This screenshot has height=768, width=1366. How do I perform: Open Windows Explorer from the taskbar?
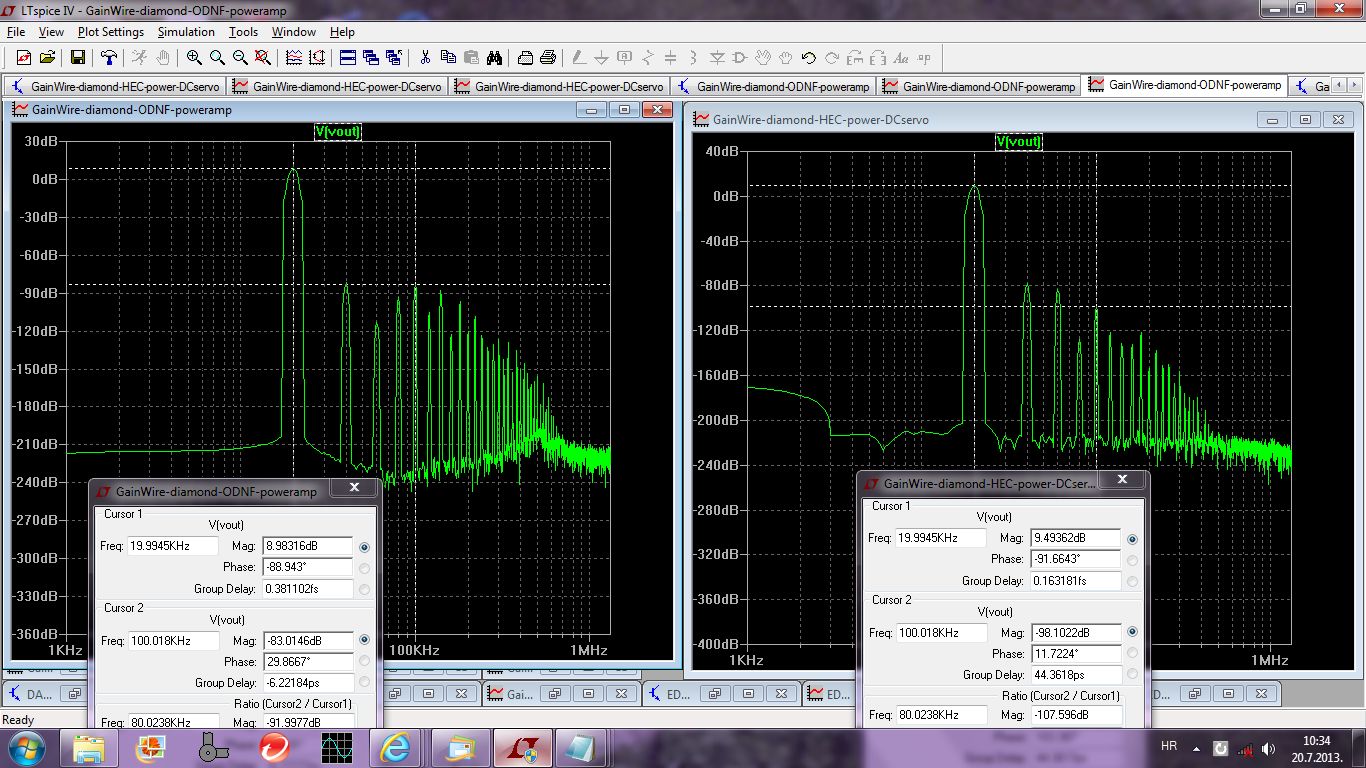tap(89, 747)
